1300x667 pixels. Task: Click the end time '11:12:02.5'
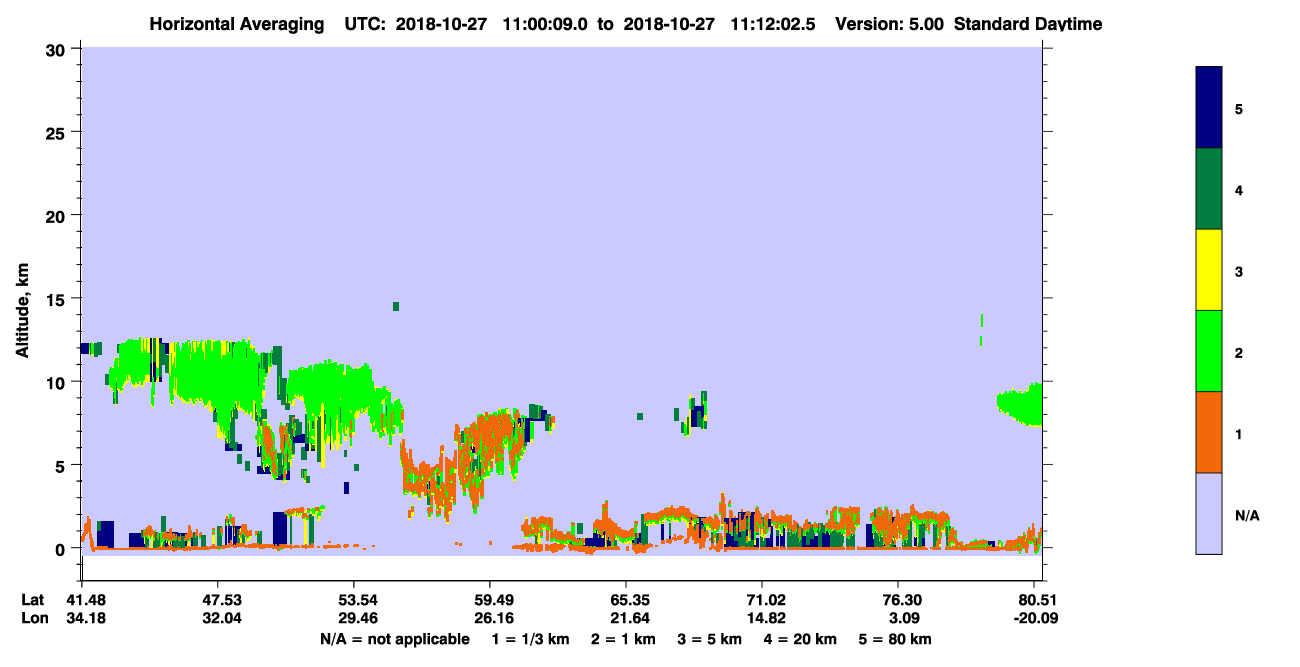pos(775,23)
